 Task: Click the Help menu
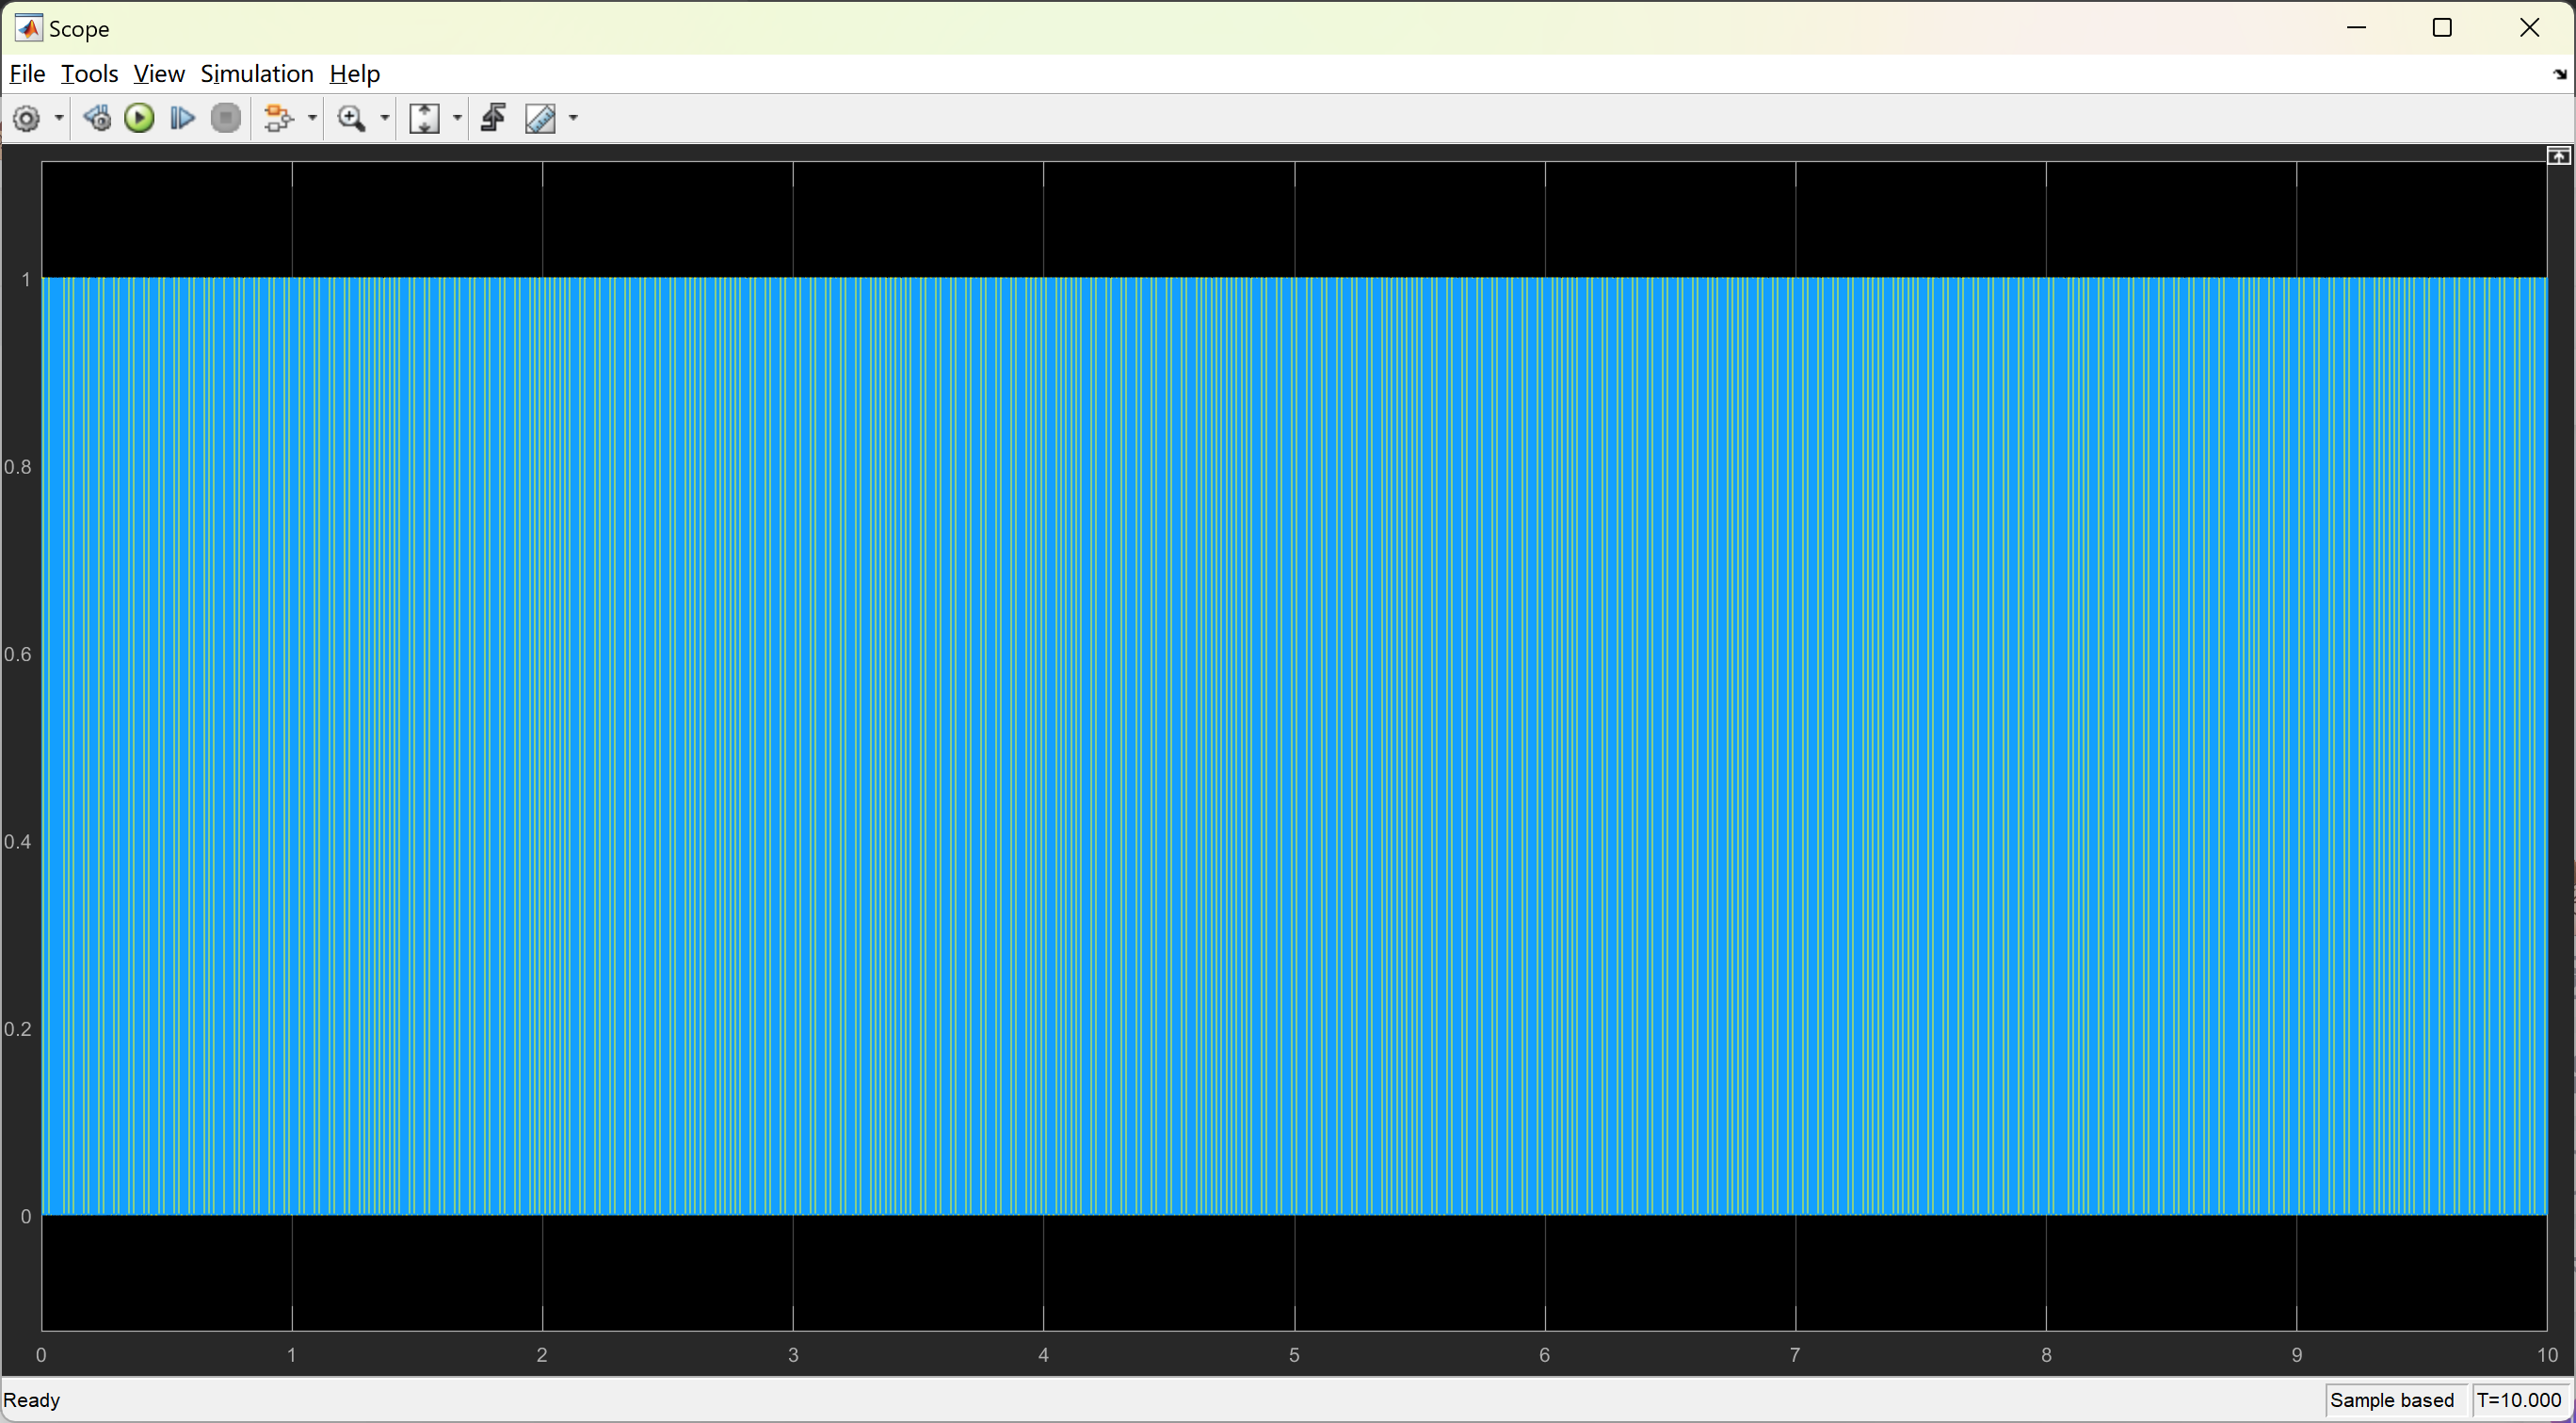click(354, 74)
